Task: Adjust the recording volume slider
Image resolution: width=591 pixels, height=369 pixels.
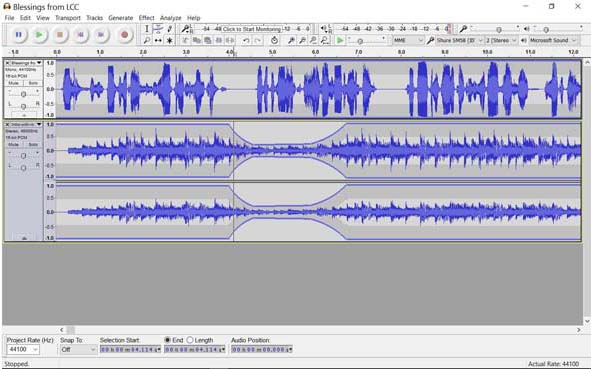Action: point(499,29)
